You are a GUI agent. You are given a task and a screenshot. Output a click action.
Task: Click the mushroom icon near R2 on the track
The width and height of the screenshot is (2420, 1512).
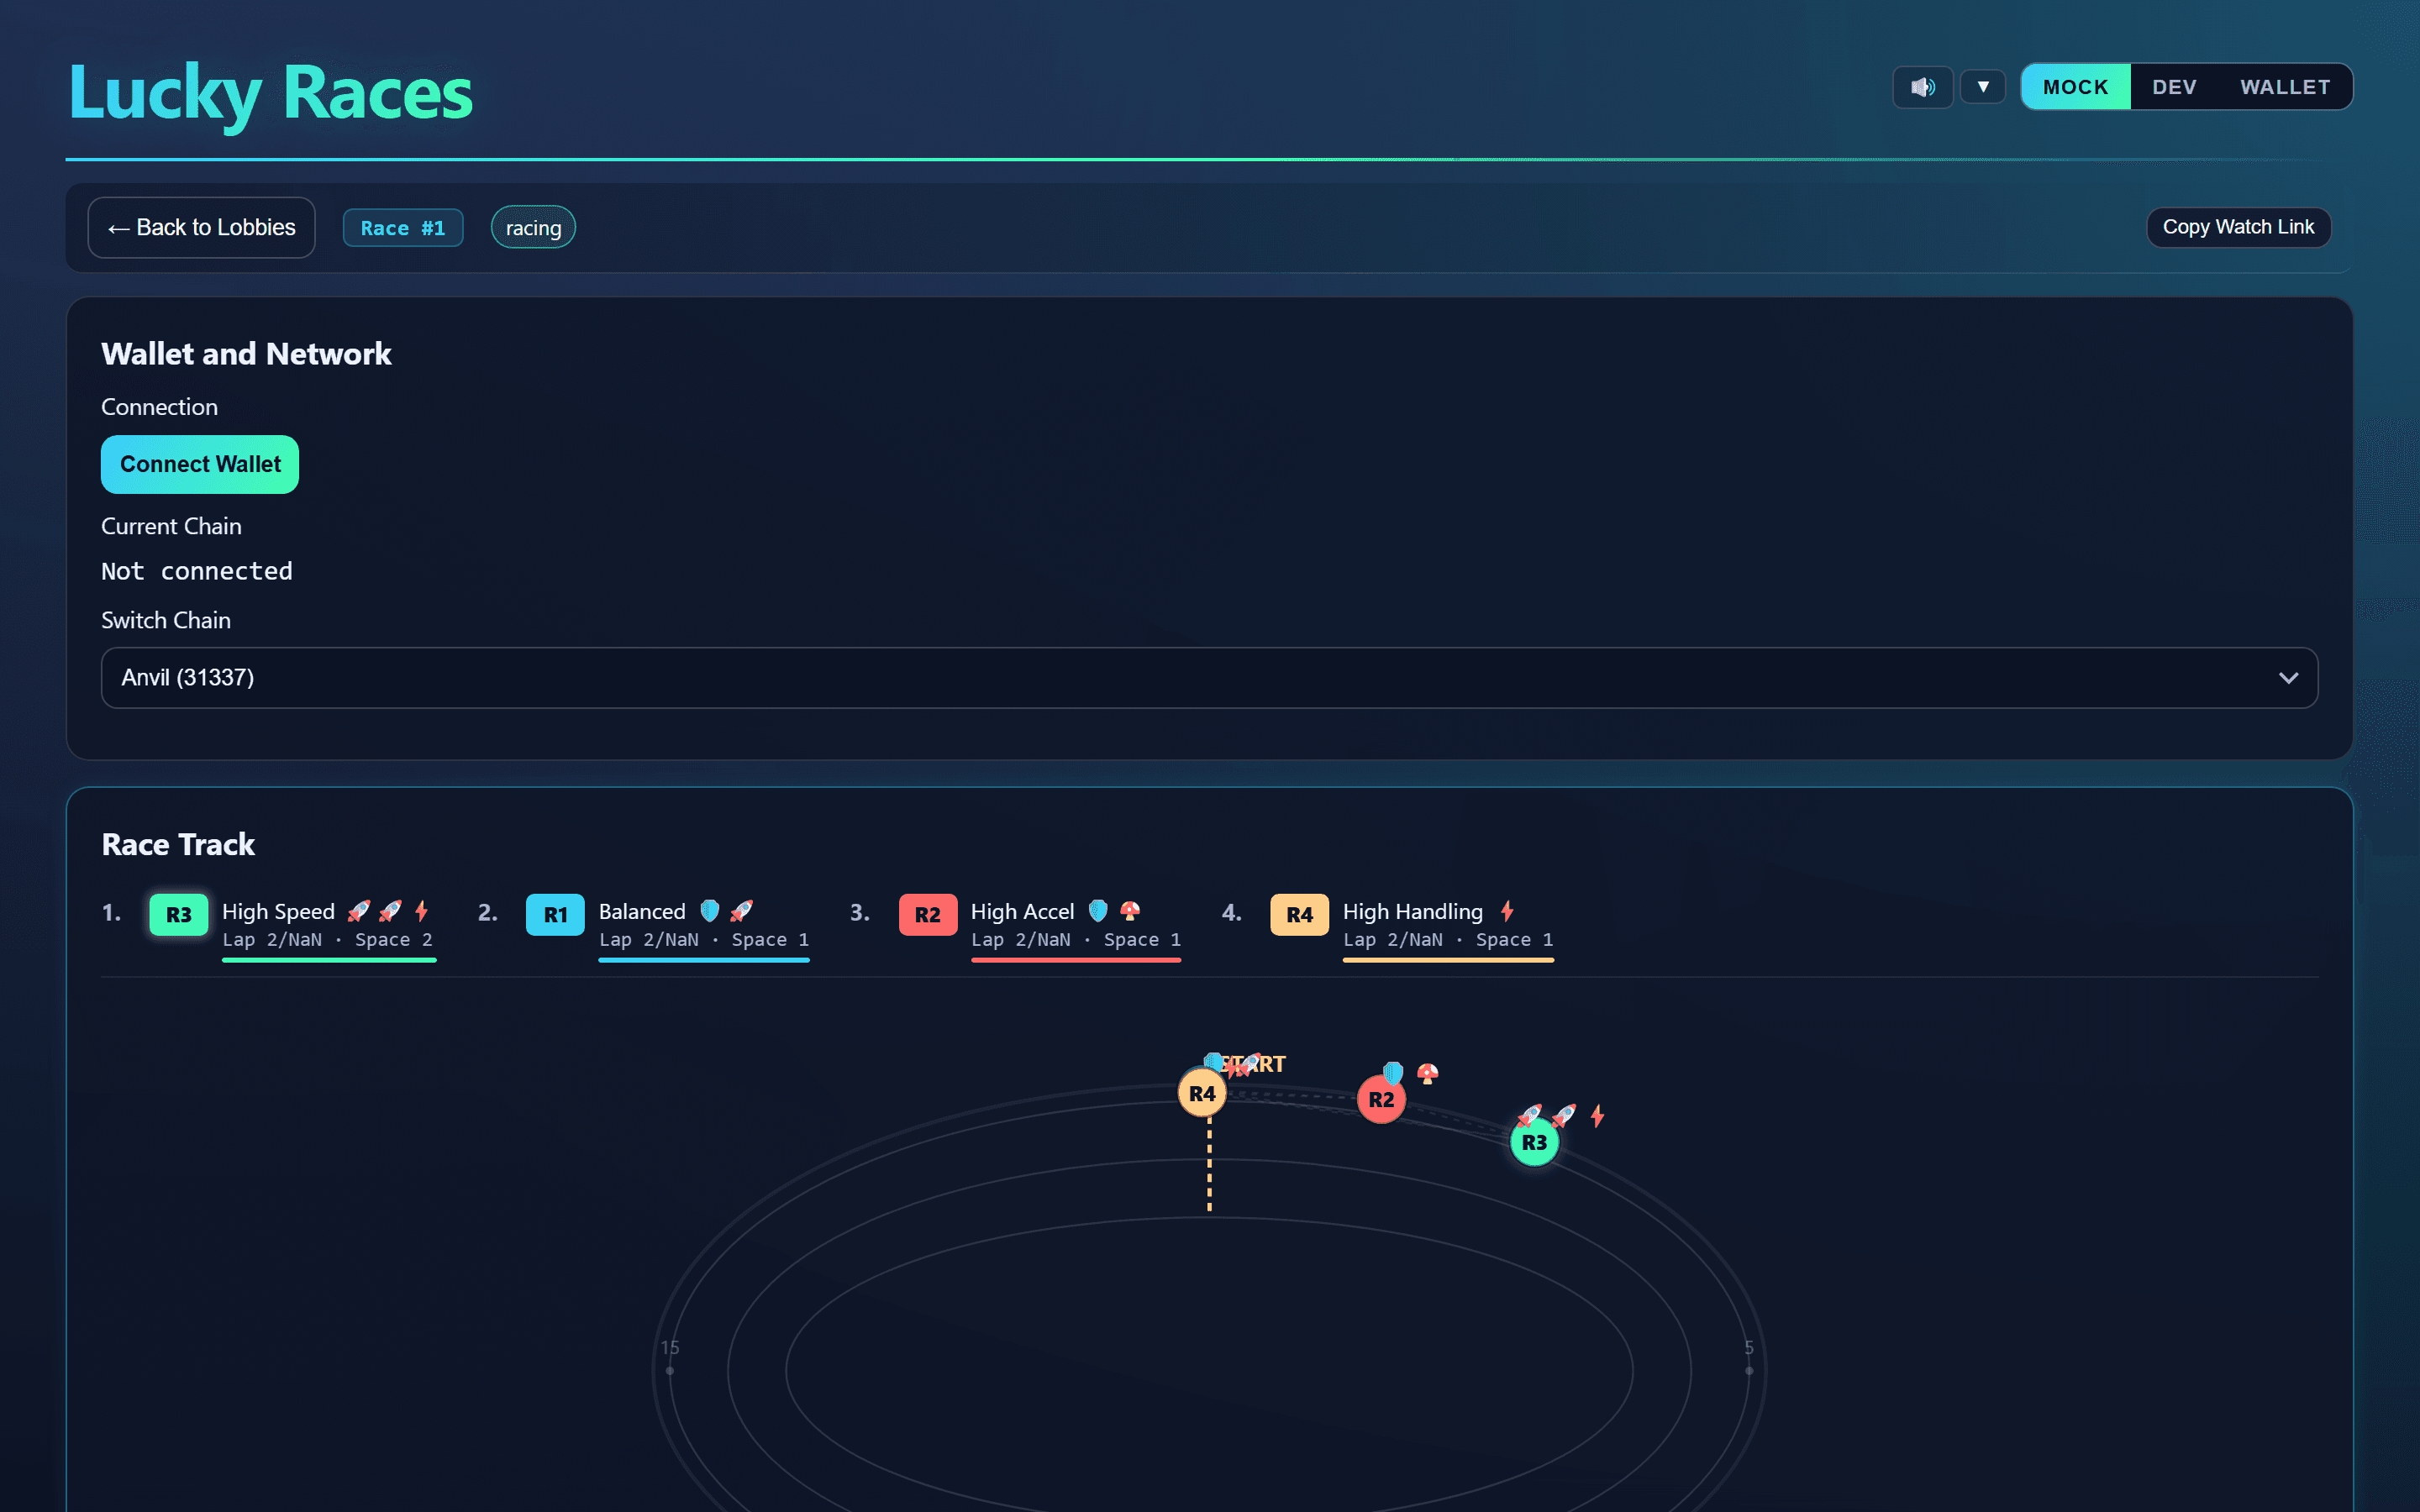(x=1428, y=1073)
